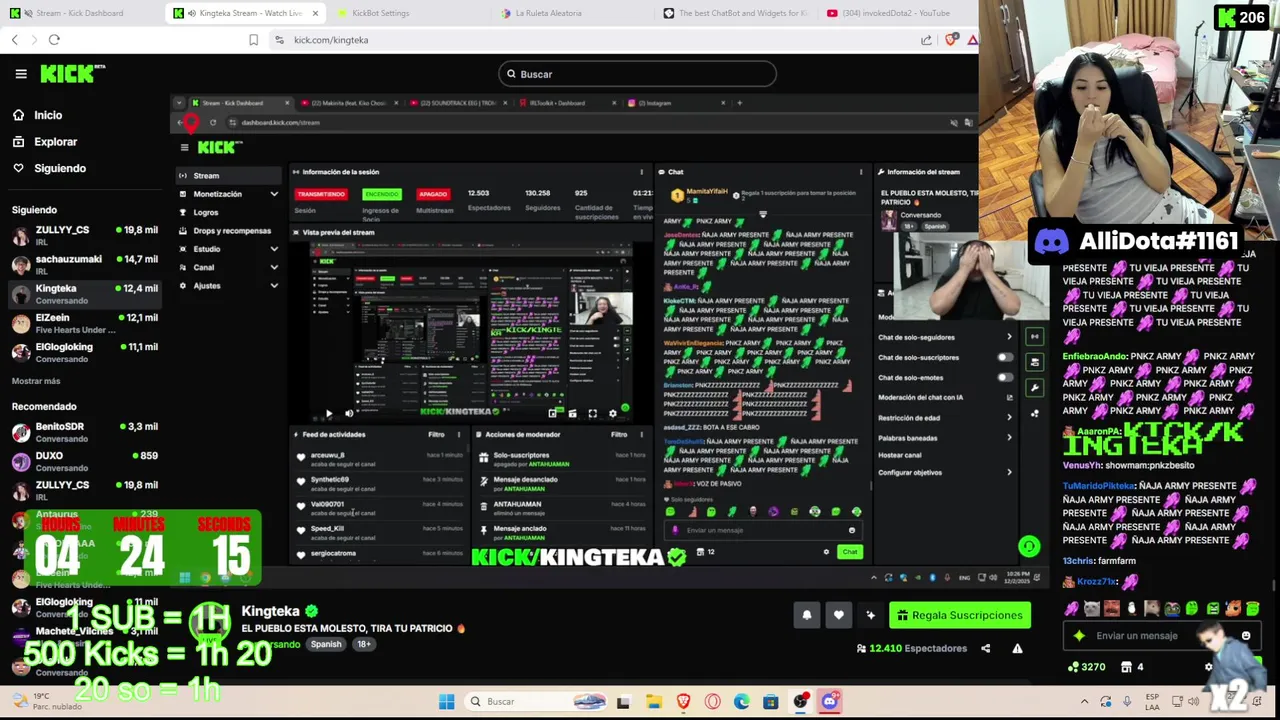Open the emoji picker in the chat box
The height and width of the screenshot is (720, 1280).
(1246, 635)
